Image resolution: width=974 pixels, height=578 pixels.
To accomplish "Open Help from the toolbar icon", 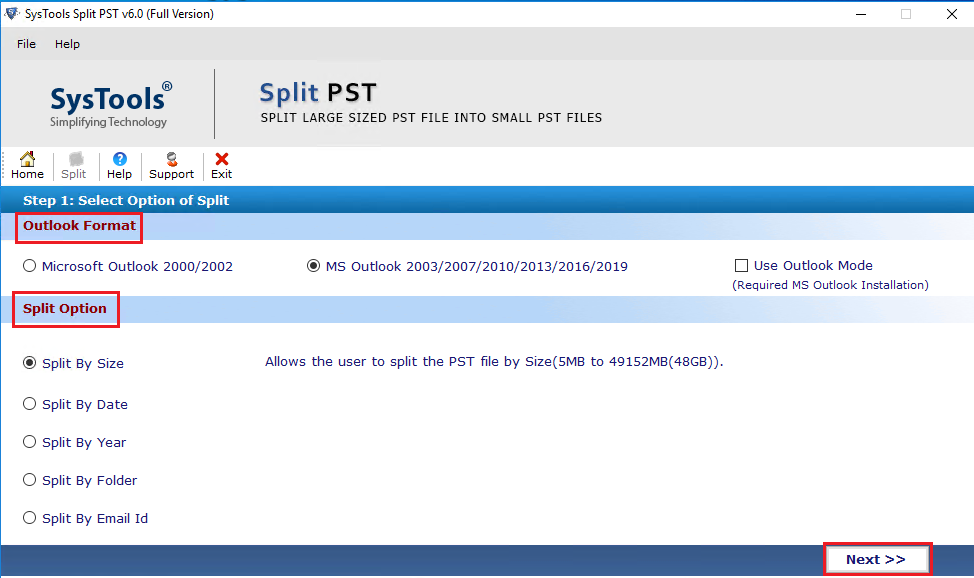I will [x=119, y=165].
